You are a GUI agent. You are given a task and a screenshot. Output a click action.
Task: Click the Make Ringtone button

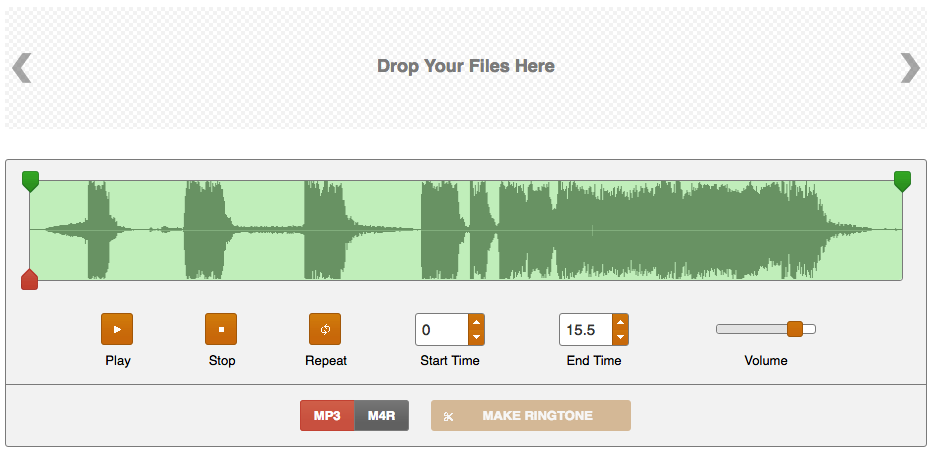[x=531, y=416]
